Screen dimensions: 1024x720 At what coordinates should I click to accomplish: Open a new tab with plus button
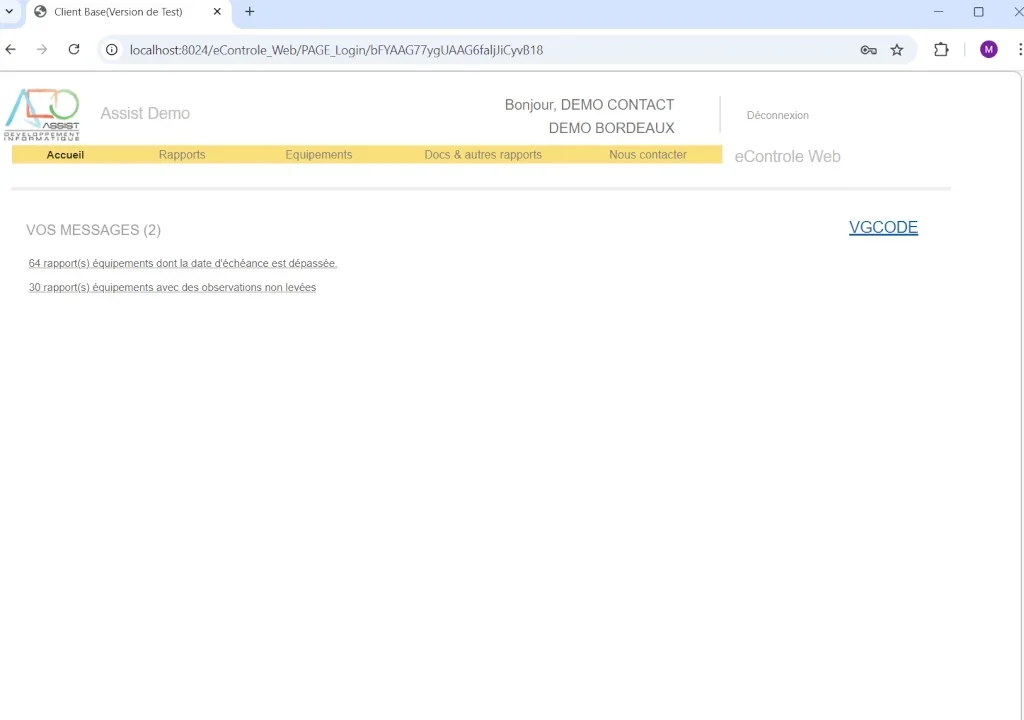pos(250,12)
